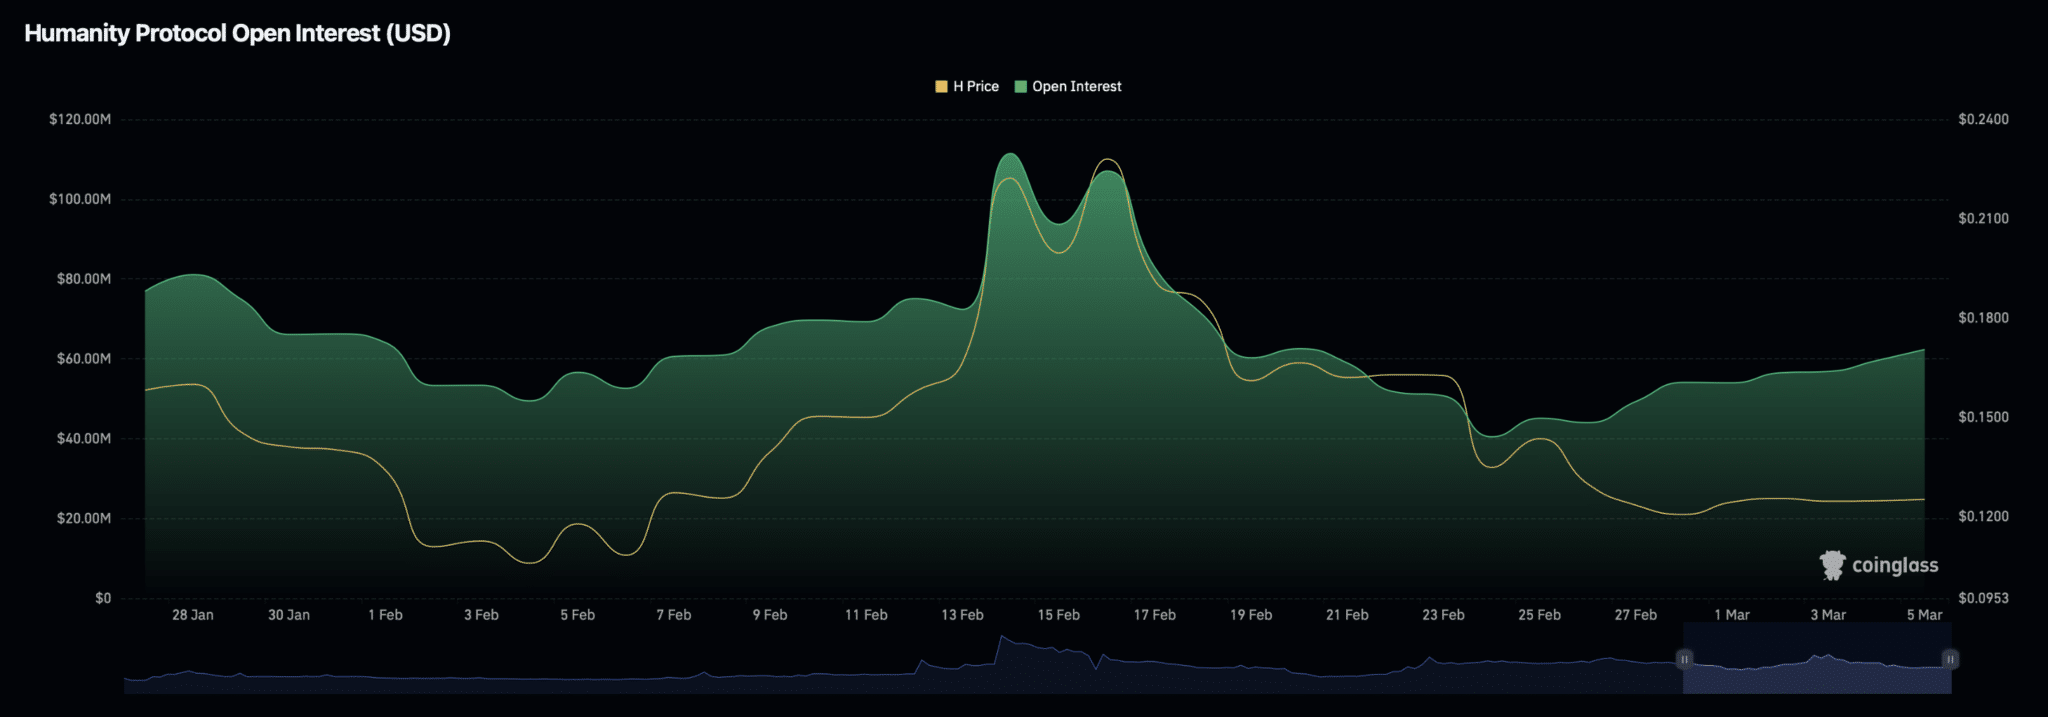Image resolution: width=2048 pixels, height=717 pixels.
Task: Click the highest yellow H Price peak
Action: (x=1108, y=160)
